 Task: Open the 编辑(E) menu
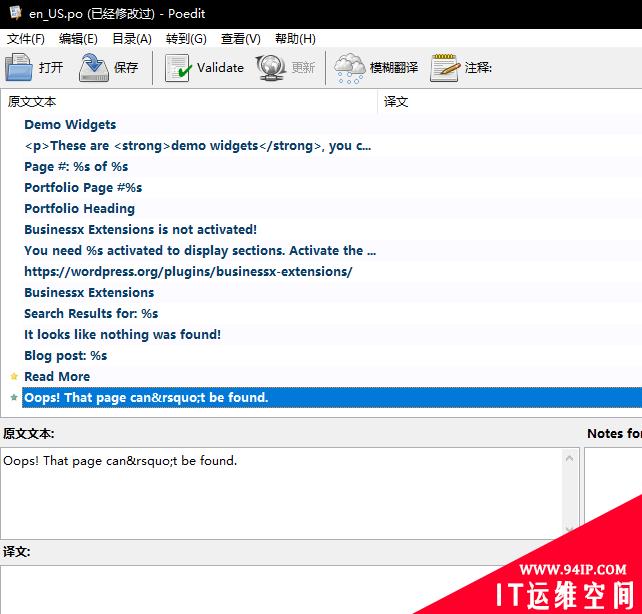[78, 39]
